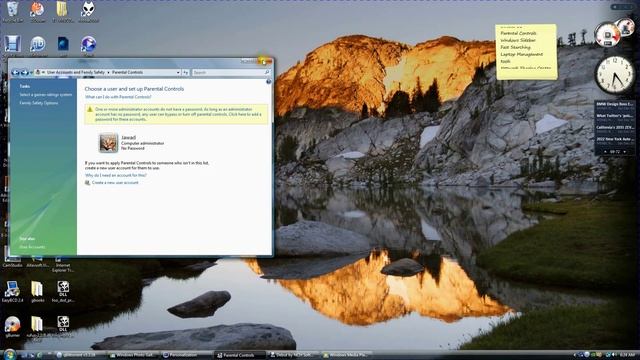Open the CamStudio desktop icon
The height and width of the screenshot is (360, 640).
12,261
